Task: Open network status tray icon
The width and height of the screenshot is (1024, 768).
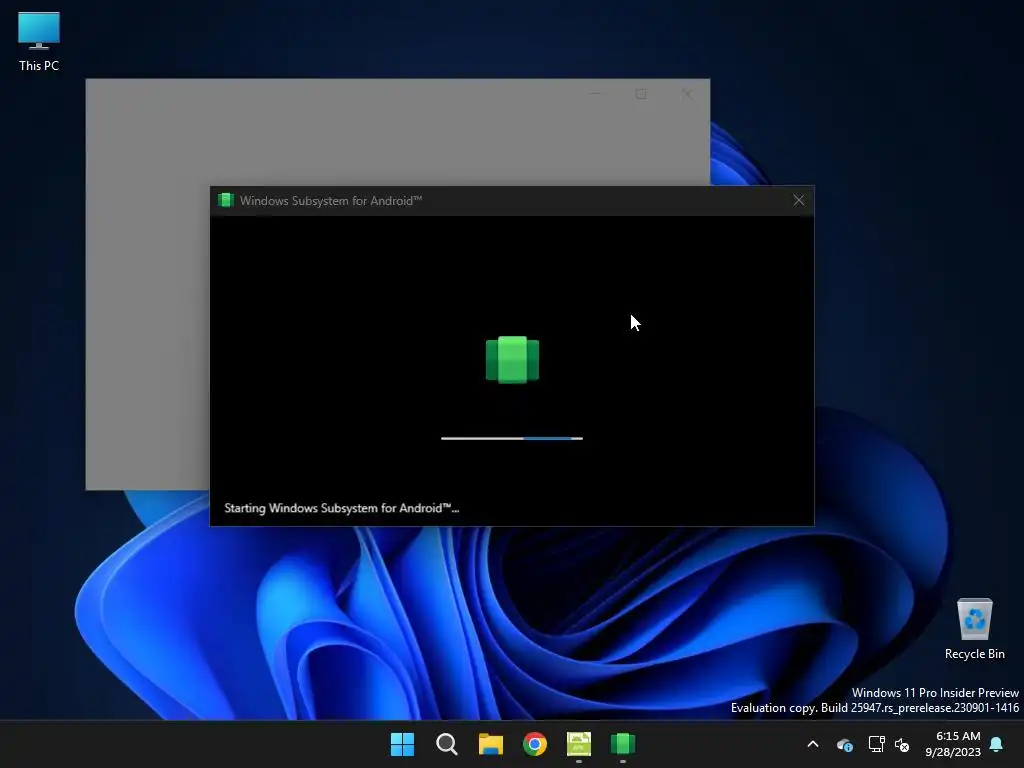Action: 876,744
